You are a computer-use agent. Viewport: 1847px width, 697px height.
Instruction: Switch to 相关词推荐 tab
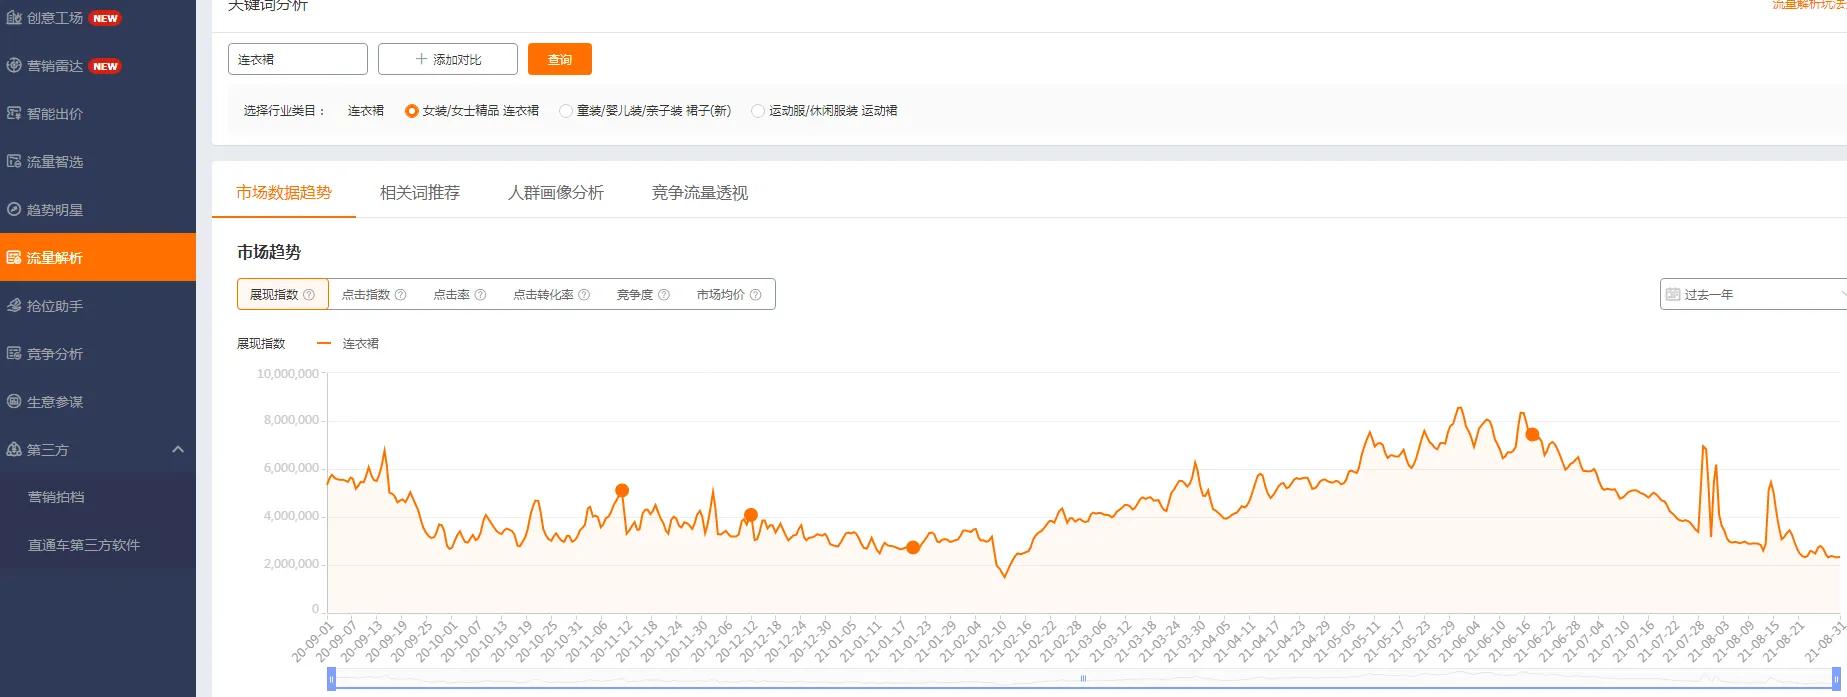pyautogui.click(x=420, y=193)
